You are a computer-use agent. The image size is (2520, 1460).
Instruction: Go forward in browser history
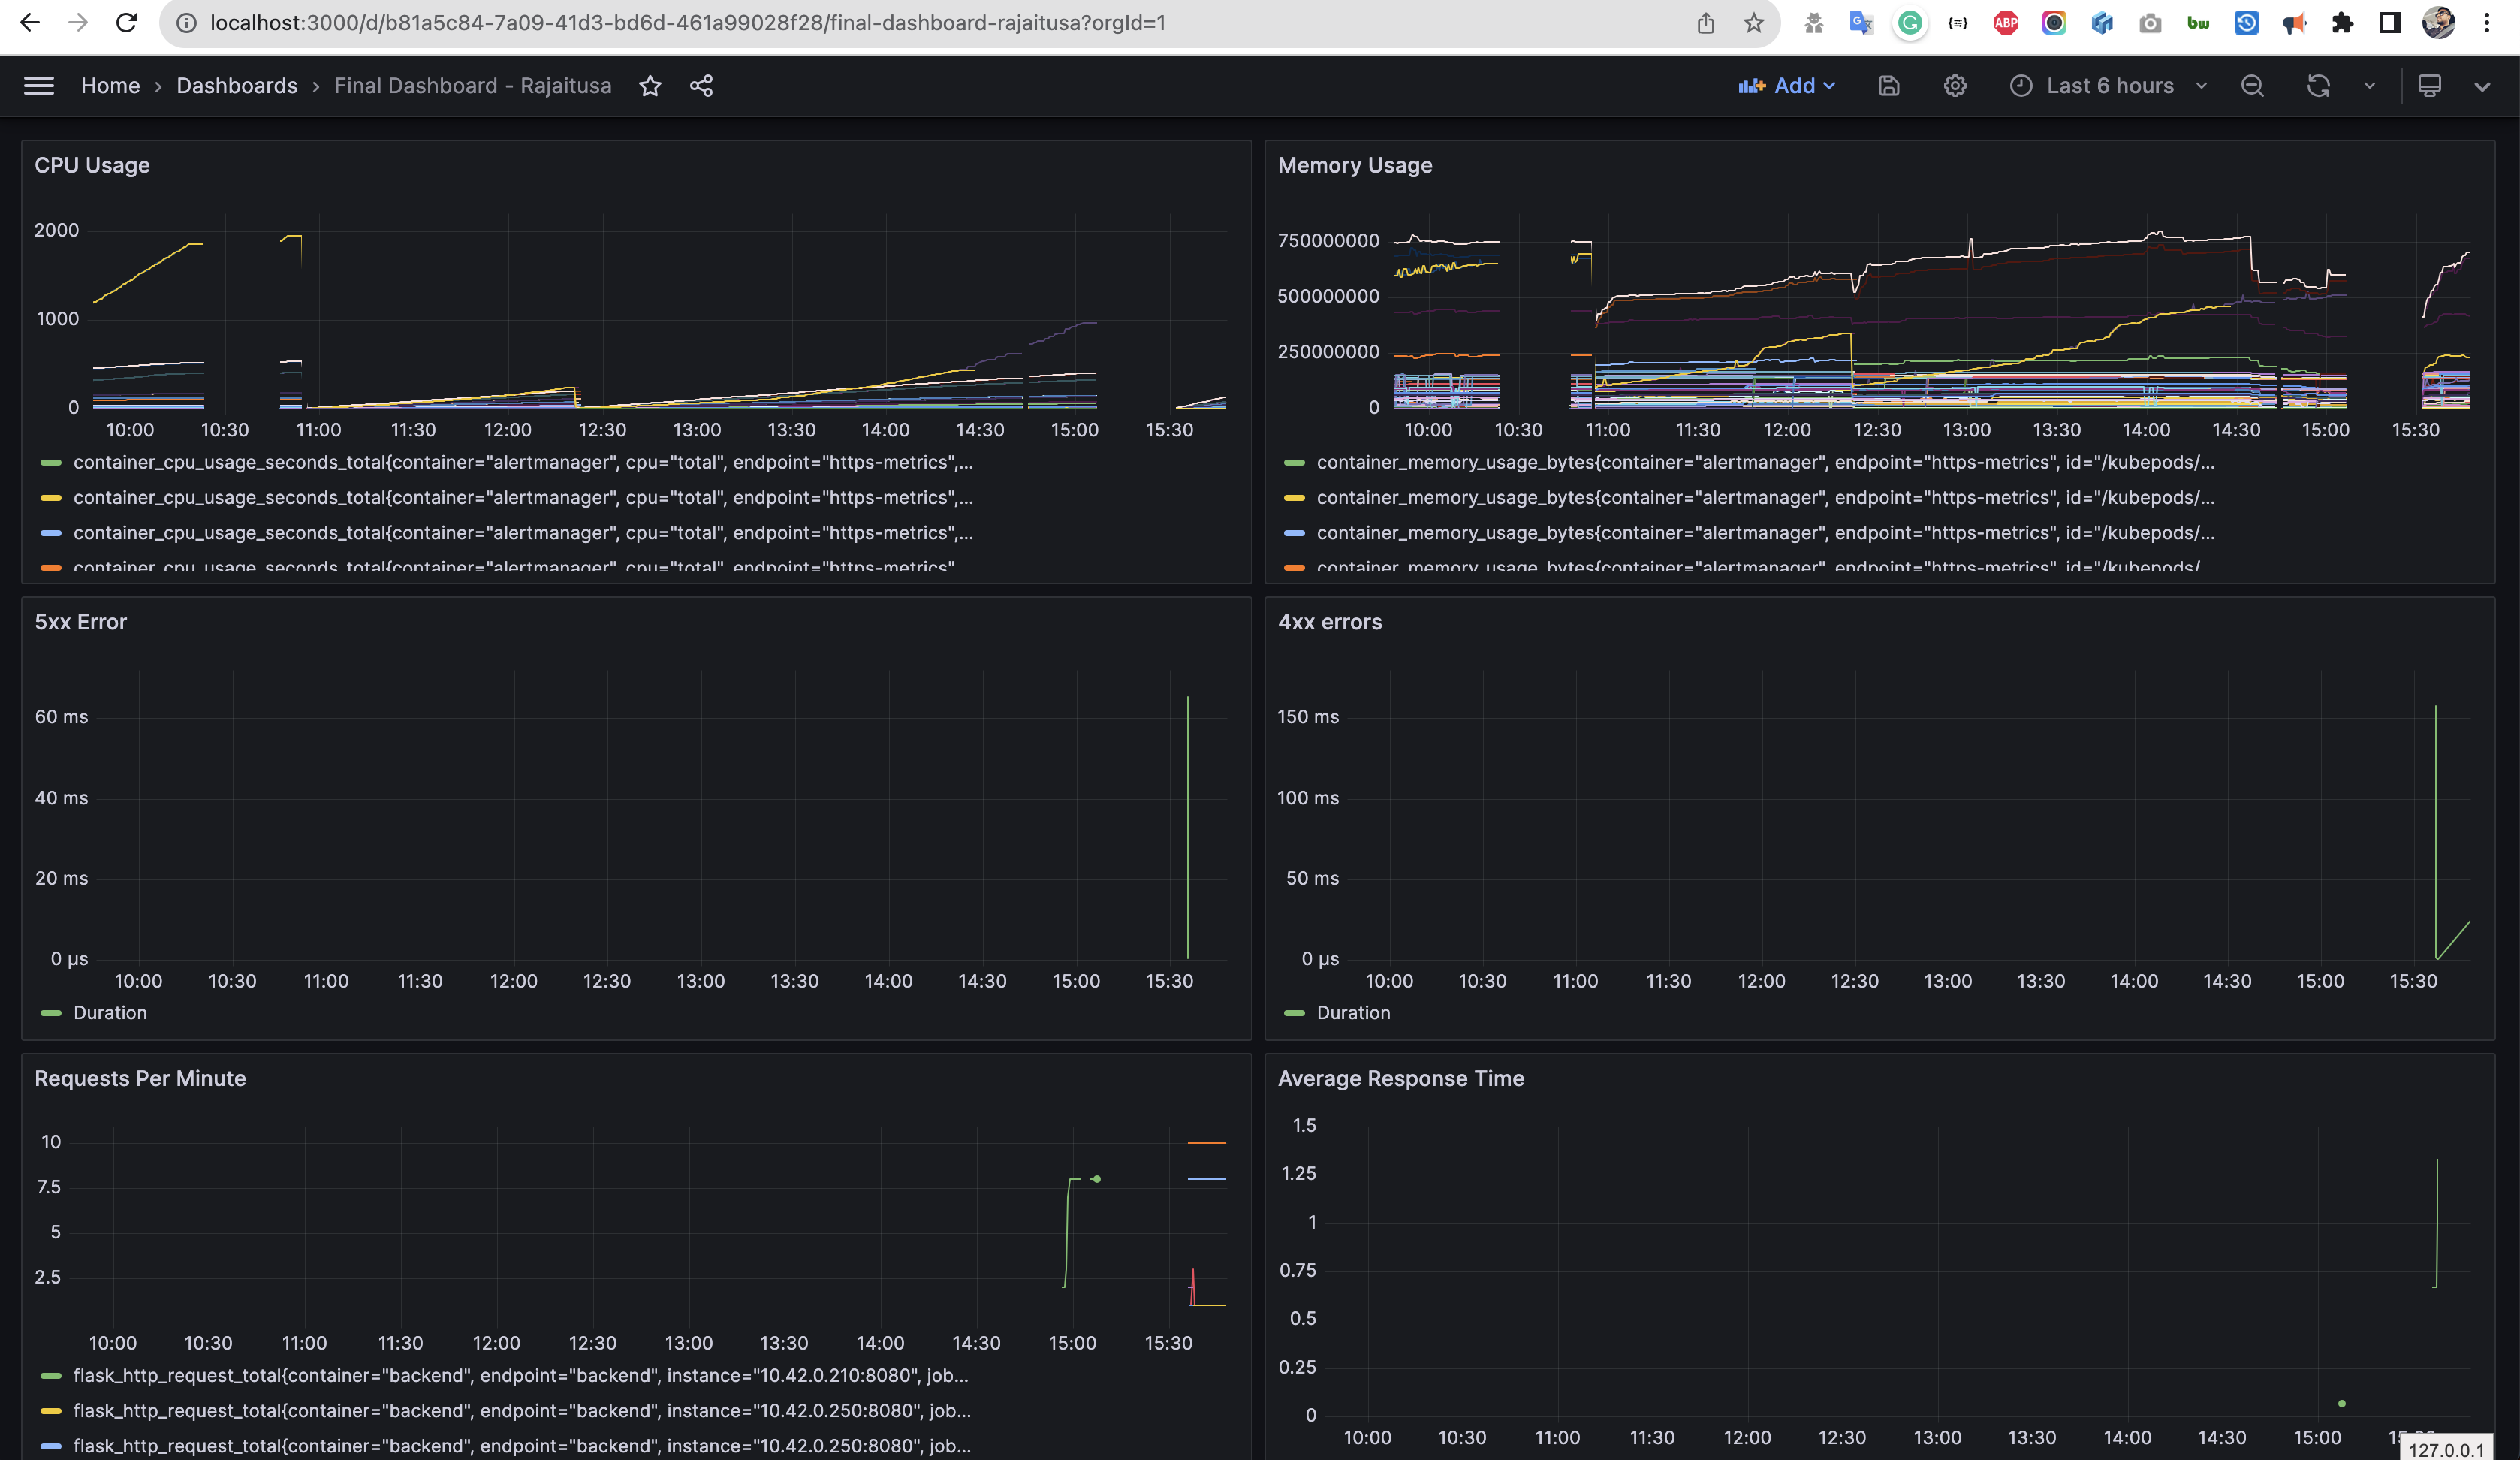77,22
